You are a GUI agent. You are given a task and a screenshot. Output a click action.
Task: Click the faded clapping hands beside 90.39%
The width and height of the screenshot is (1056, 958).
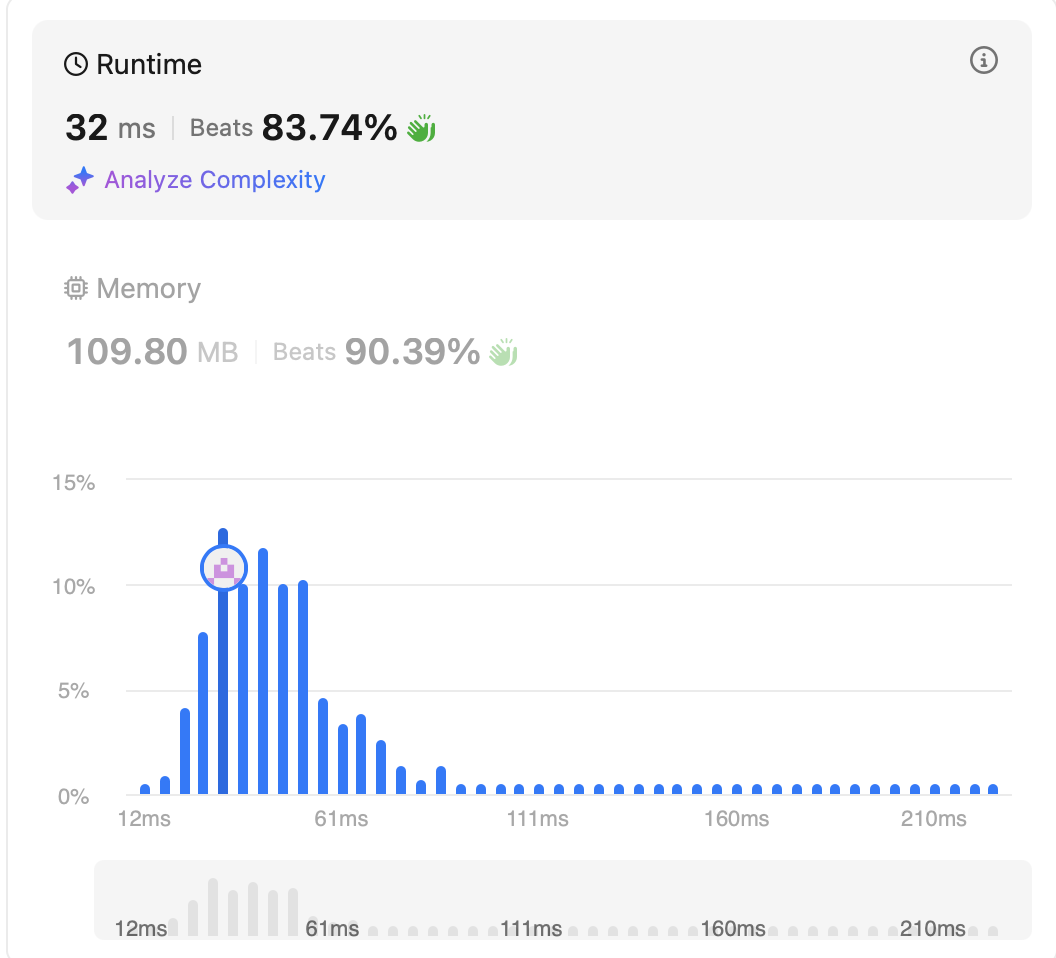[x=503, y=352]
